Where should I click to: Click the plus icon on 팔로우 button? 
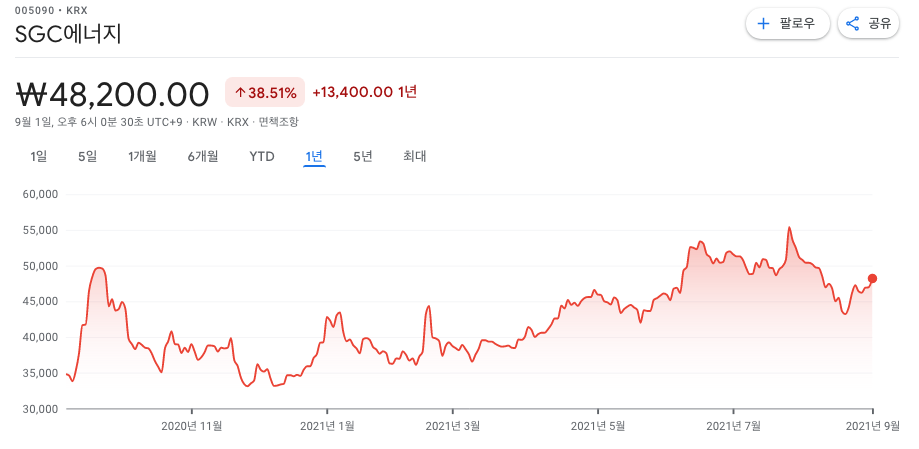point(763,24)
